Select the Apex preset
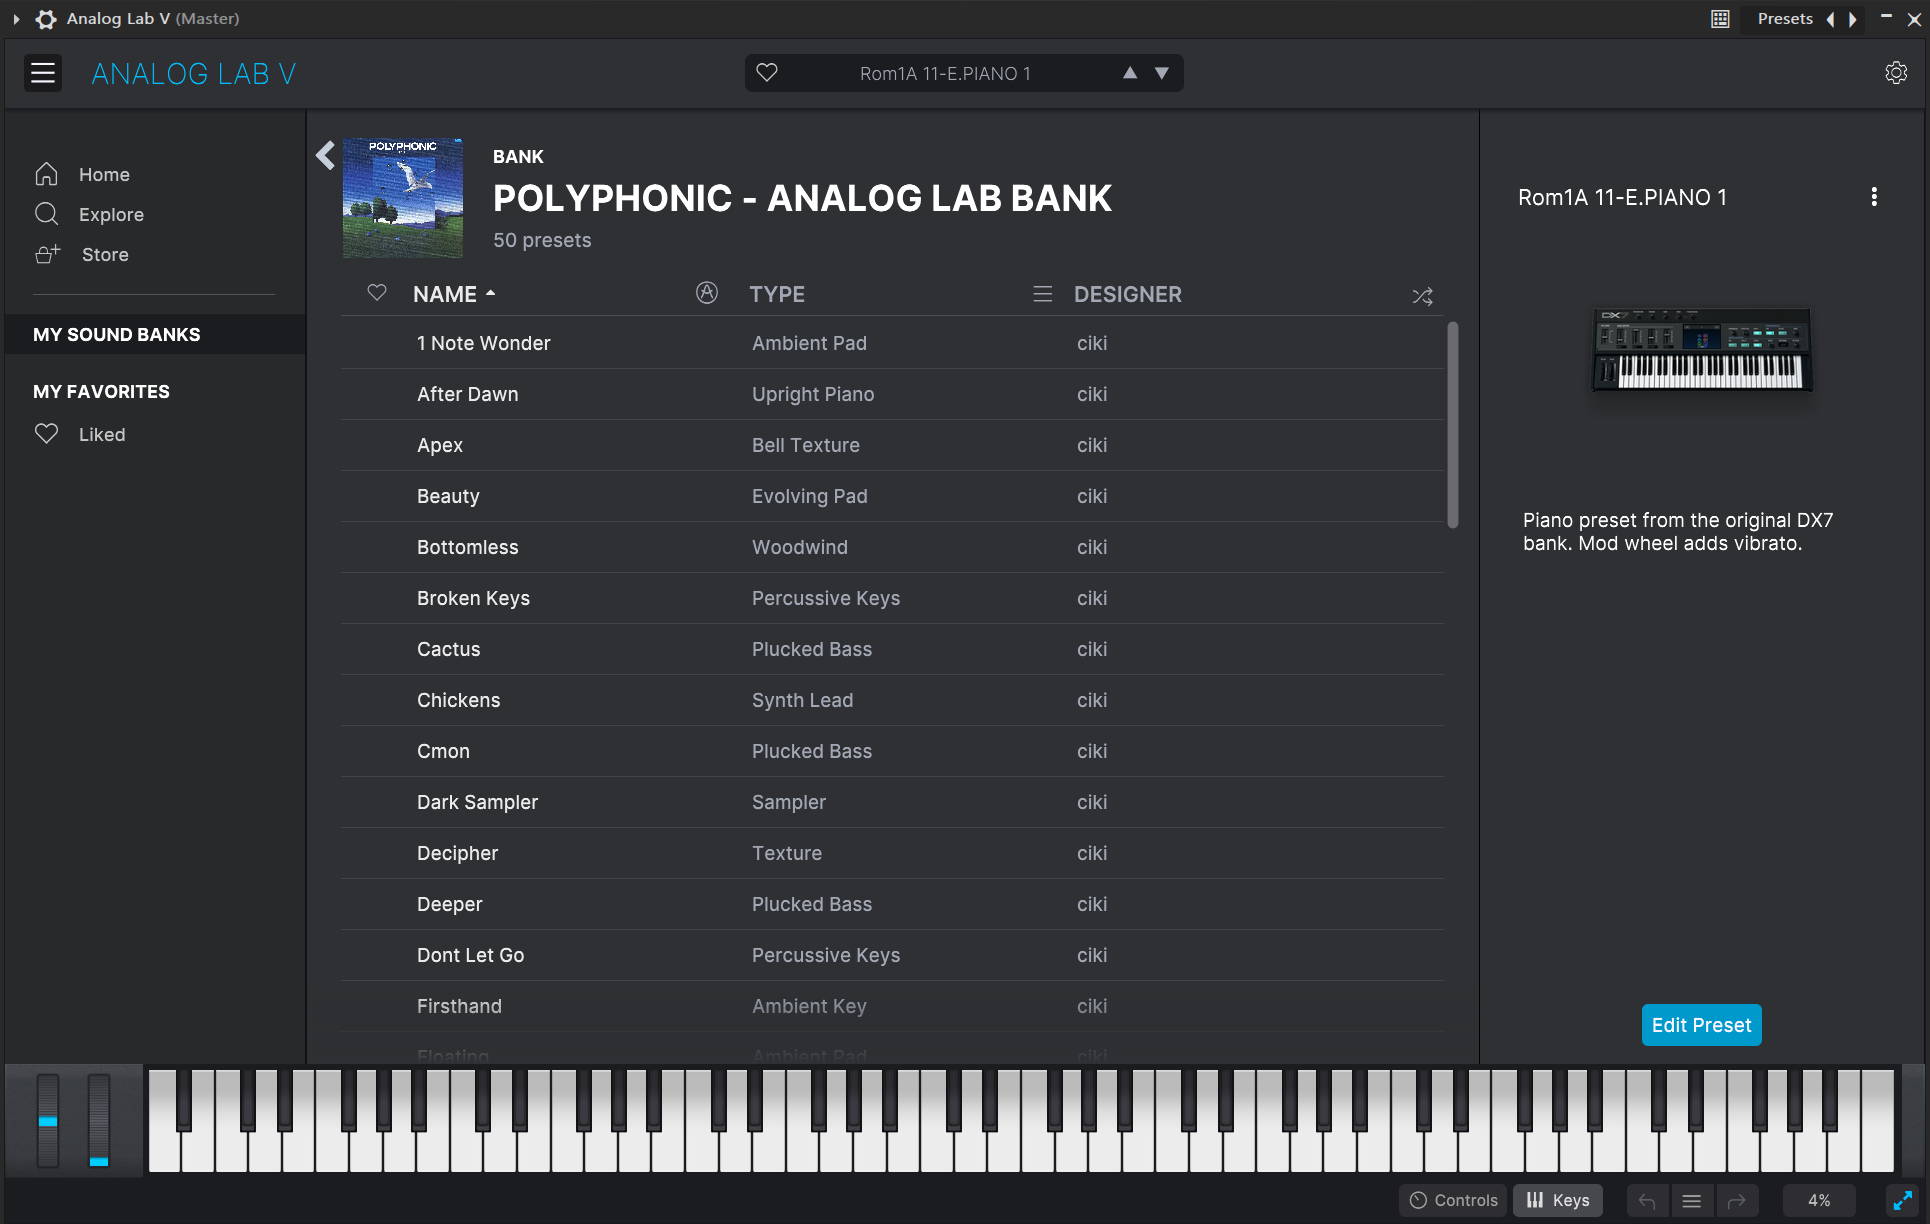Viewport: 1930px width, 1224px height. [892, 445]
